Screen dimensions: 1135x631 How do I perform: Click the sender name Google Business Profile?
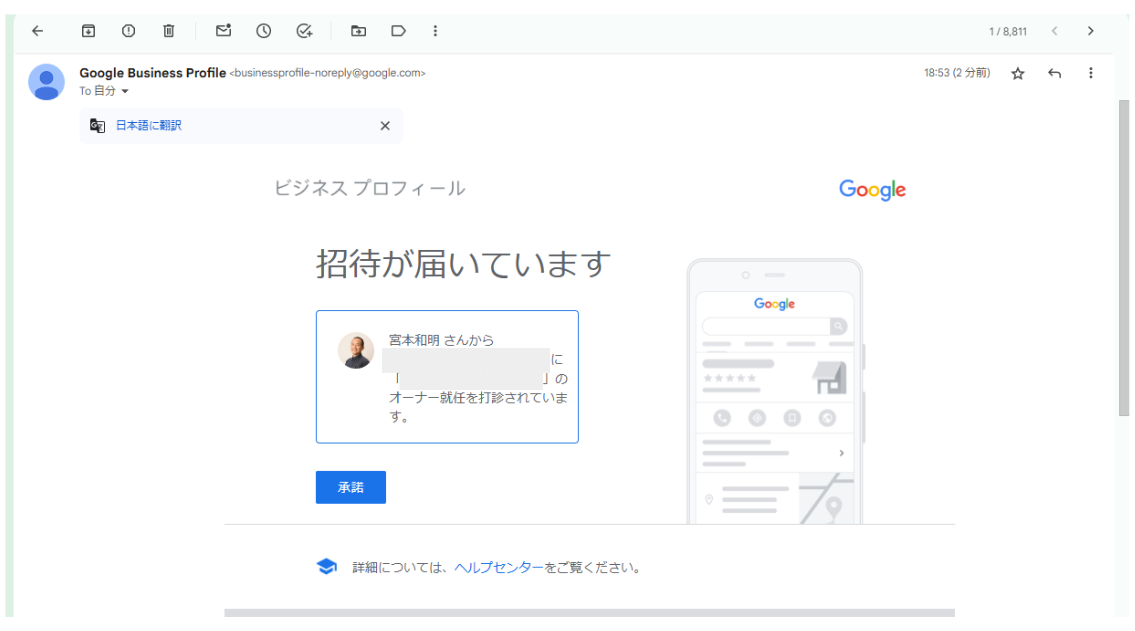(153, 73)
